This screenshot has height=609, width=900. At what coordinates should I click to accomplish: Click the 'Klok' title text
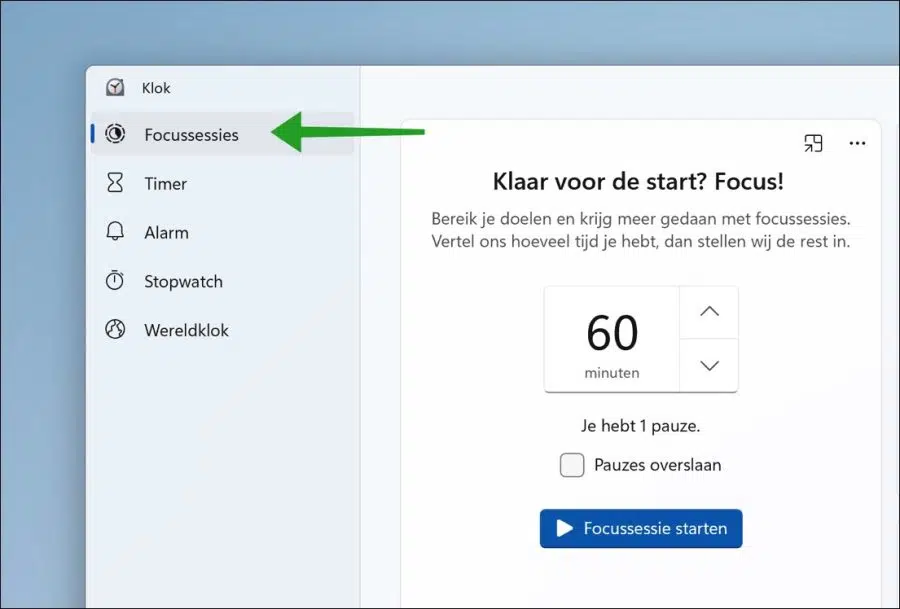[156, 88]
